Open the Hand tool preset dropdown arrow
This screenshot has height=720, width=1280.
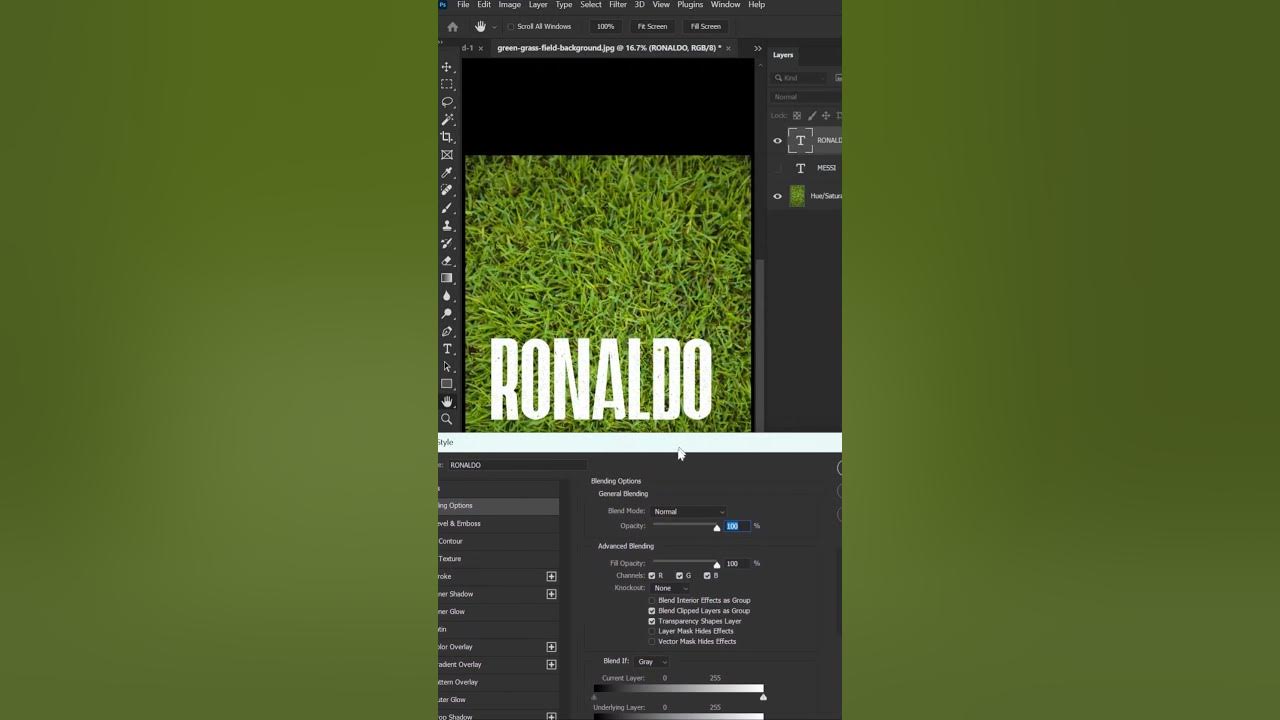point(494,27)
